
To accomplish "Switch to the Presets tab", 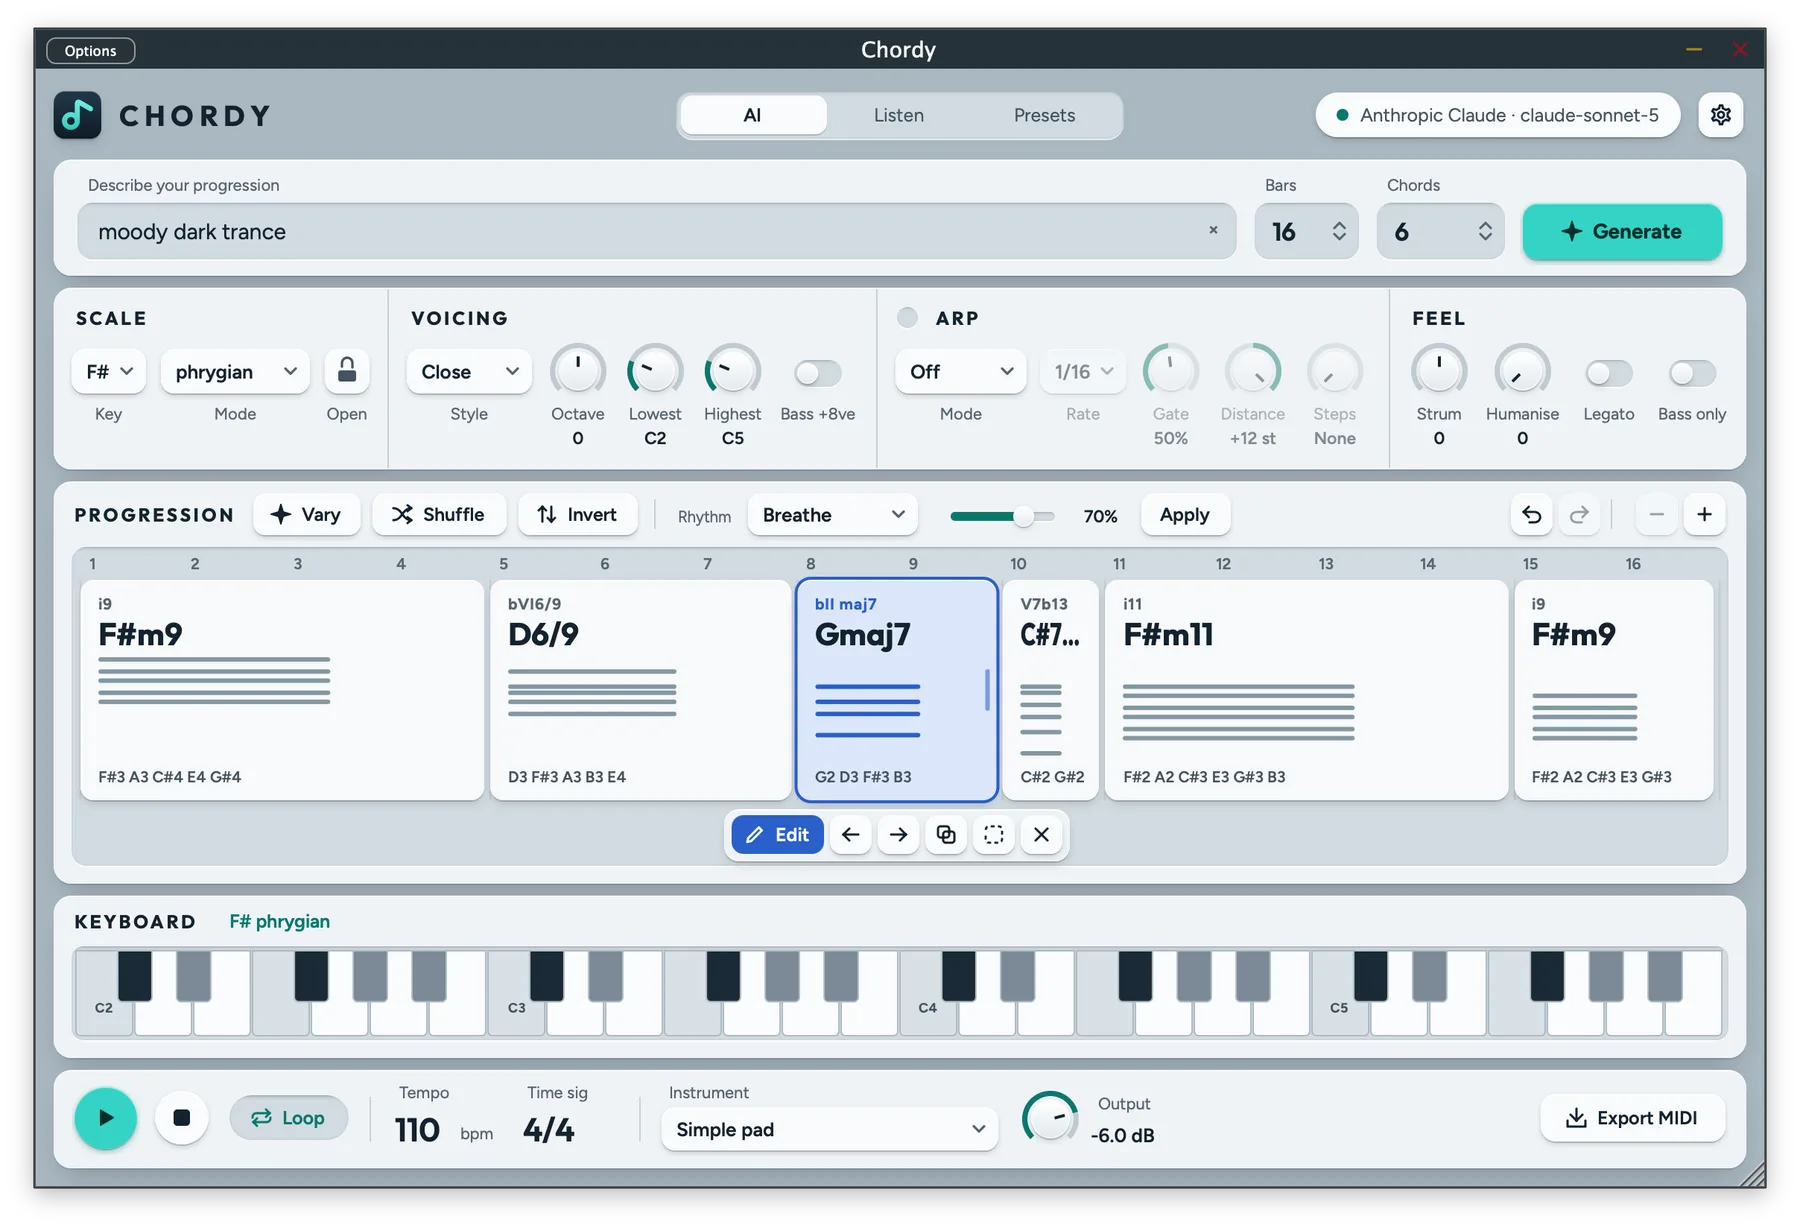I will coord(1044,115).
